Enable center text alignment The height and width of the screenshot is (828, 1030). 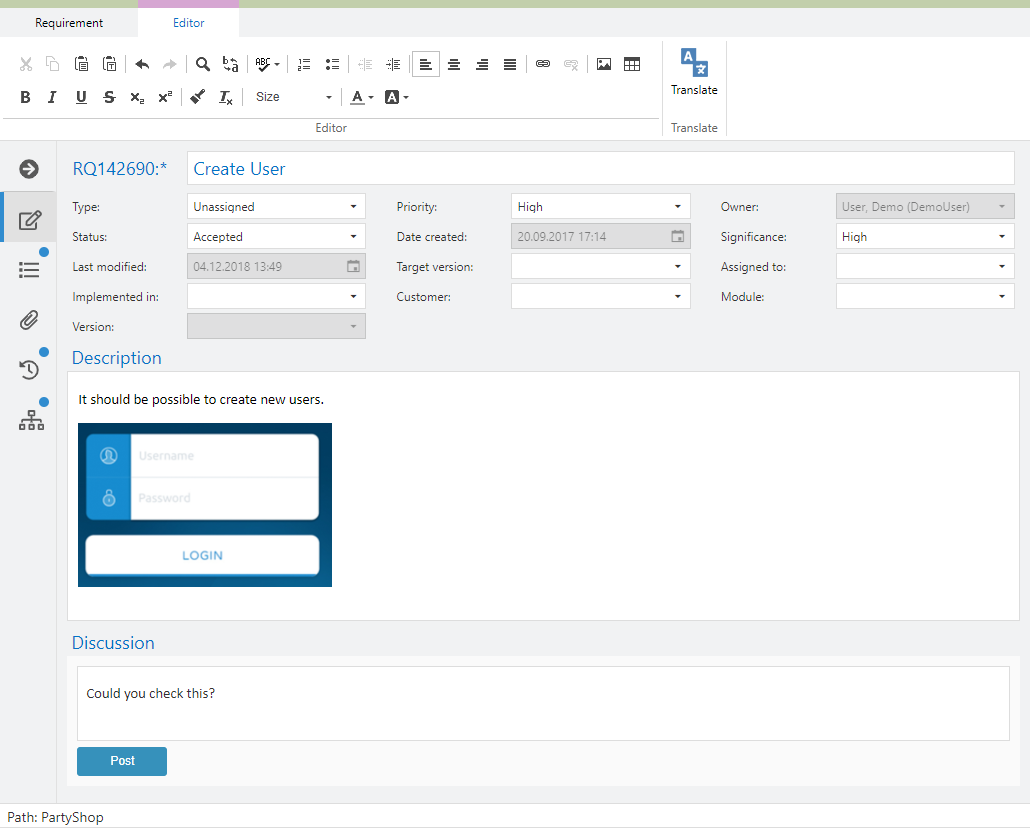tap(454, 64)
